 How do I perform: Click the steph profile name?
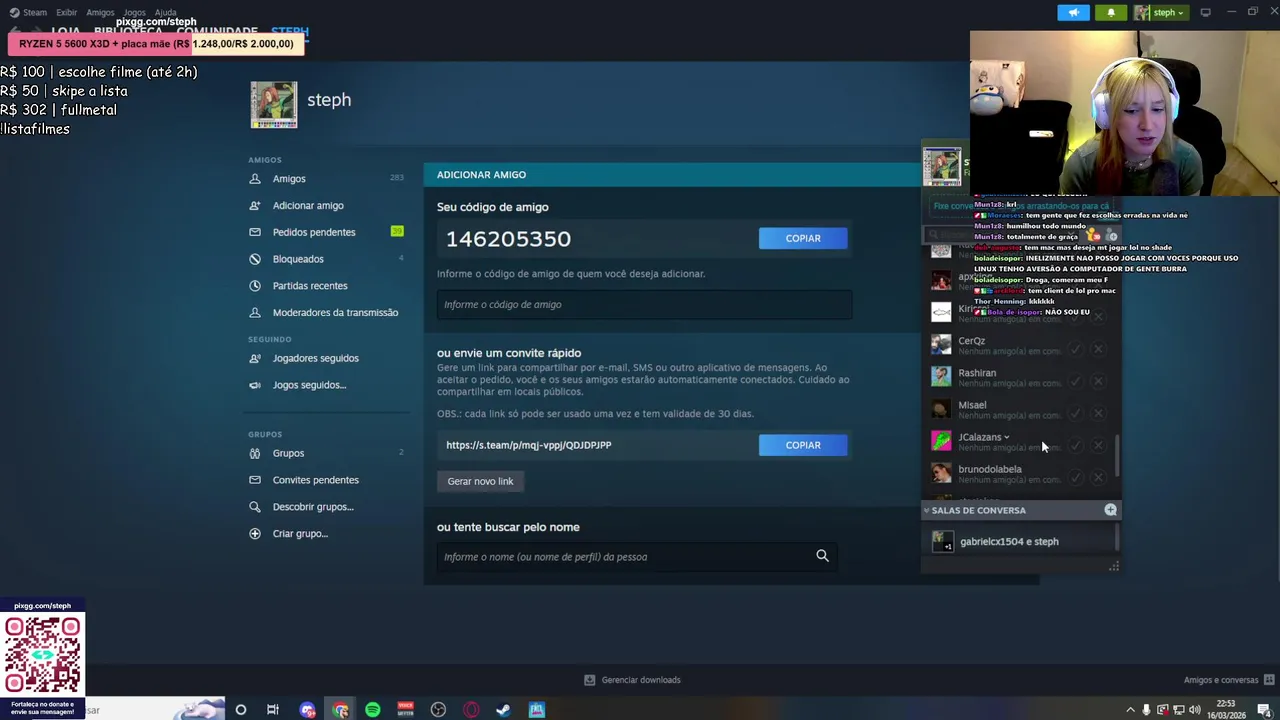[x=329, y=100]
